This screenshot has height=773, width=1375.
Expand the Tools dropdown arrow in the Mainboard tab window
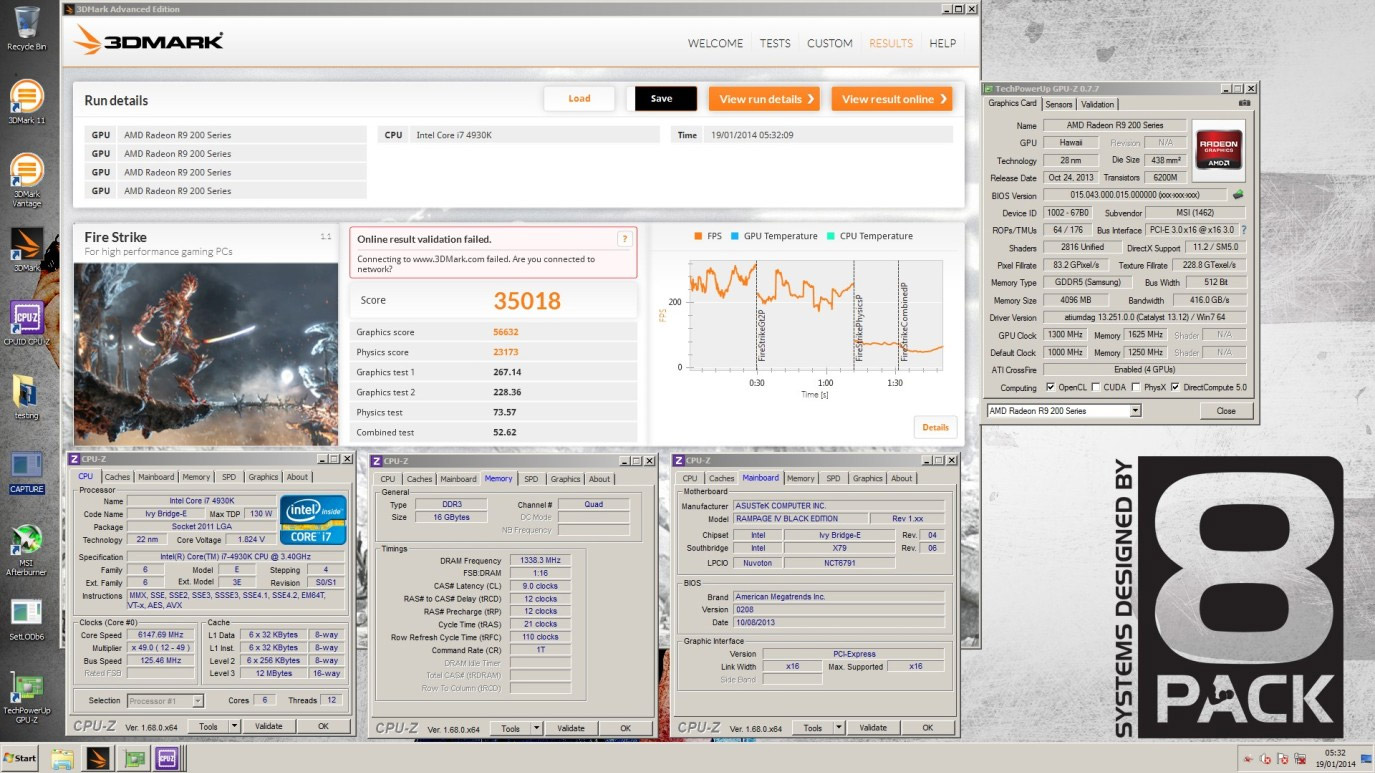tap(838, 728)
